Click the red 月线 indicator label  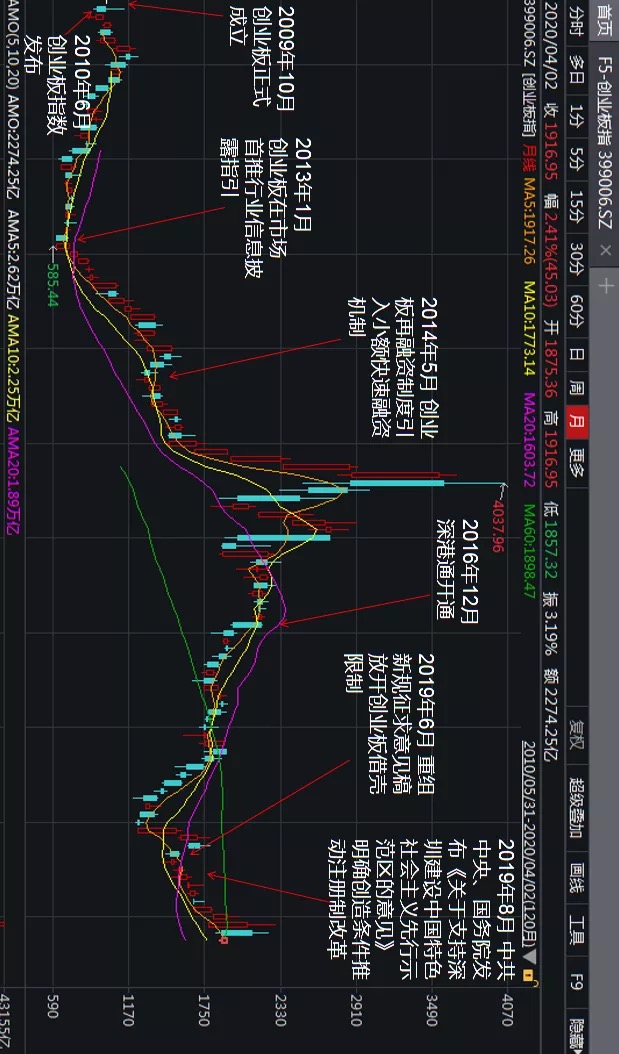click(x=529, y=159)
